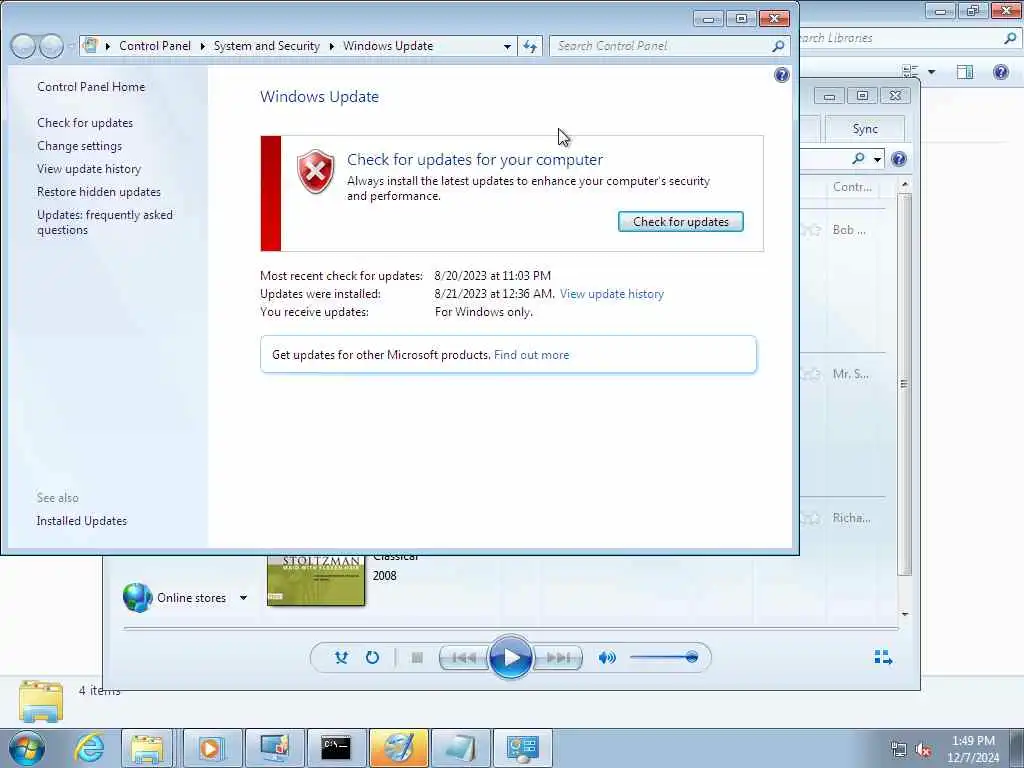
Task: Turn on repeat in Media Player
Action: coord(372,658)
